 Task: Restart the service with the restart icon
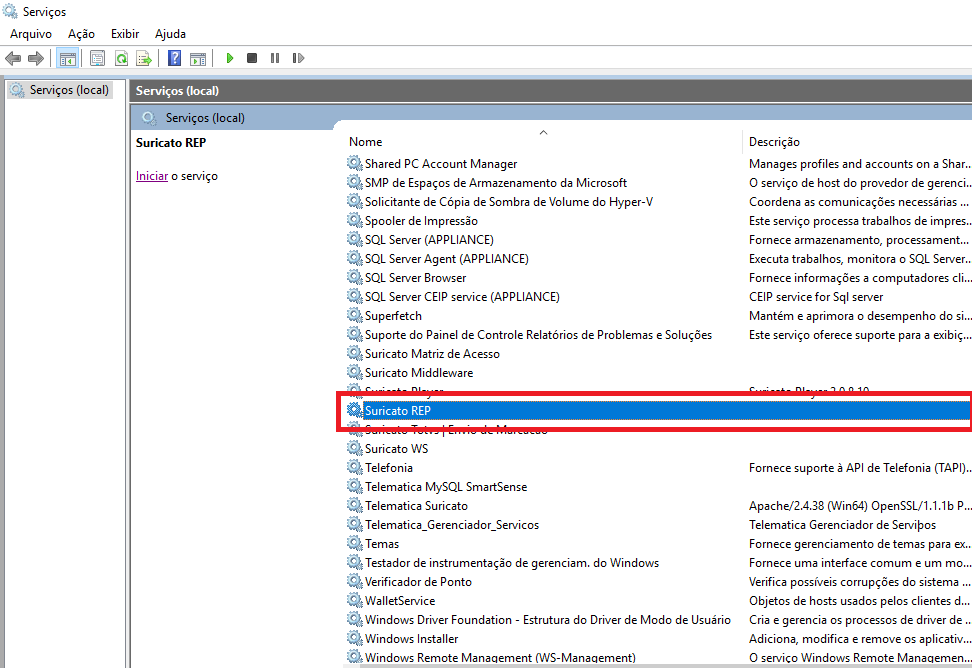(298, 58)
